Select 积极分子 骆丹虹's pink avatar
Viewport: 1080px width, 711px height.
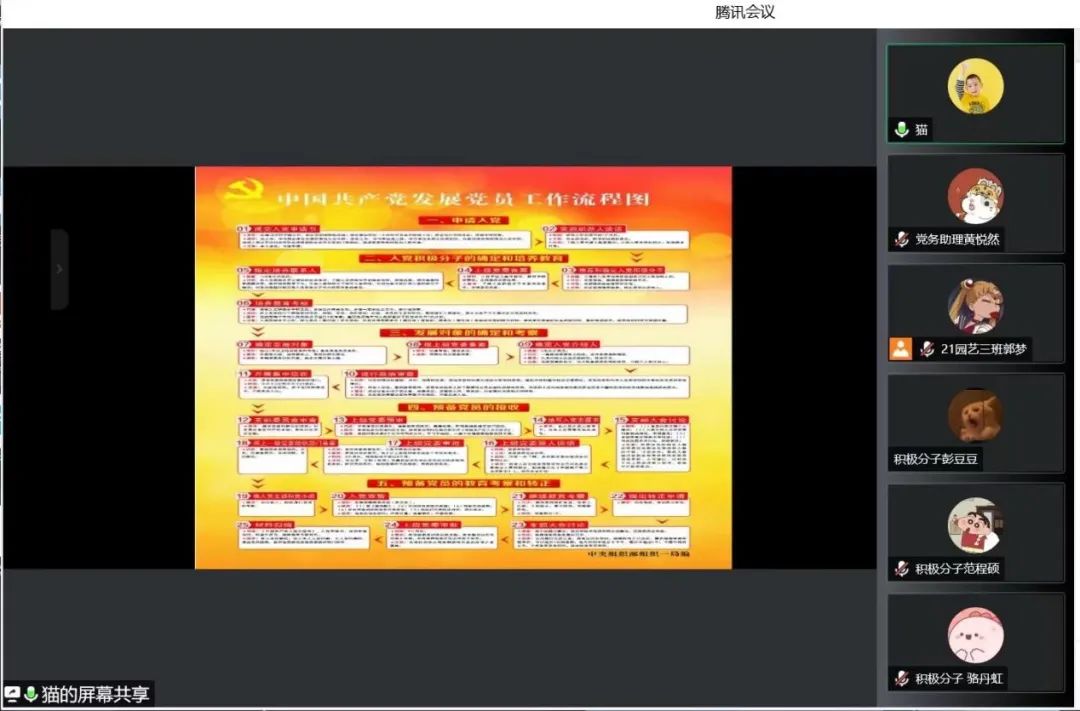[x=975, y=635]
